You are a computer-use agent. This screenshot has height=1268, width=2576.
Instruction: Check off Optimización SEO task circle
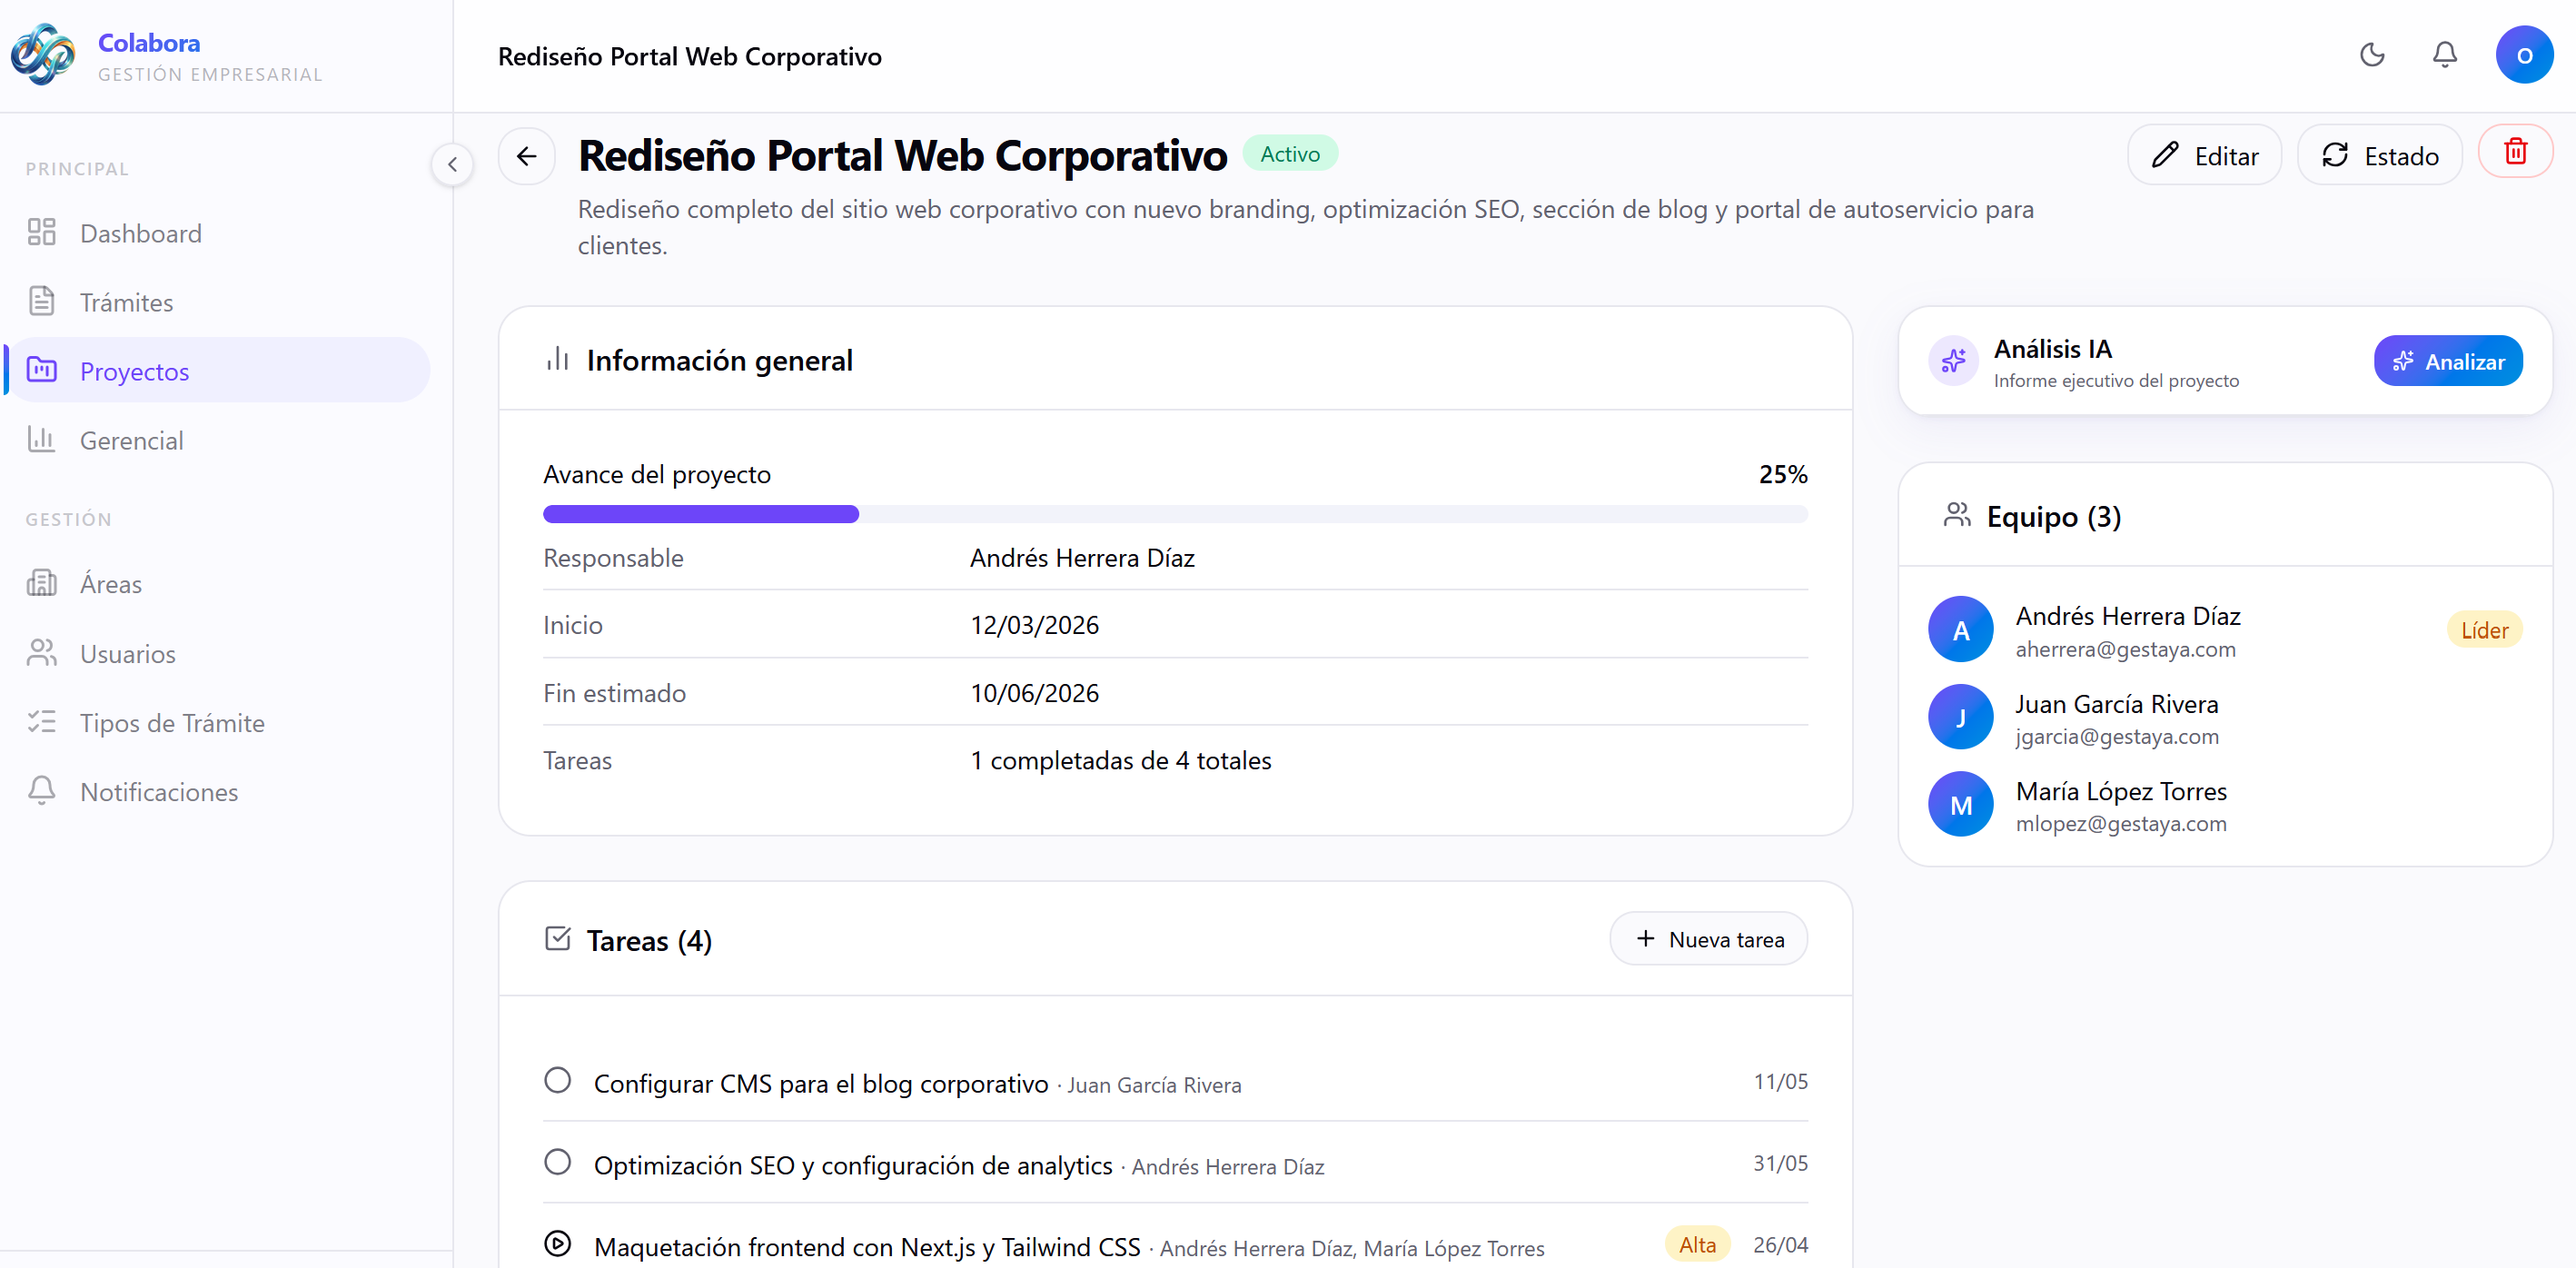tap(557, 1162)
